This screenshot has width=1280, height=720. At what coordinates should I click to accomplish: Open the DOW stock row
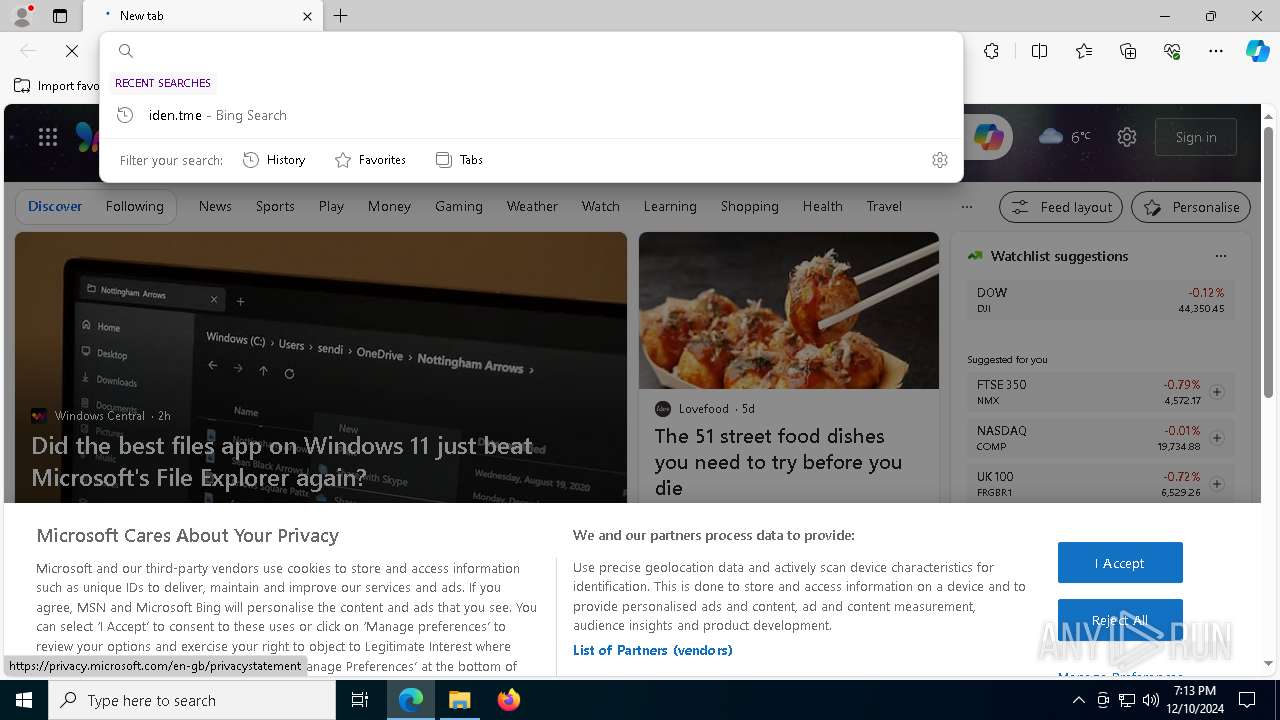[1100, 300]
